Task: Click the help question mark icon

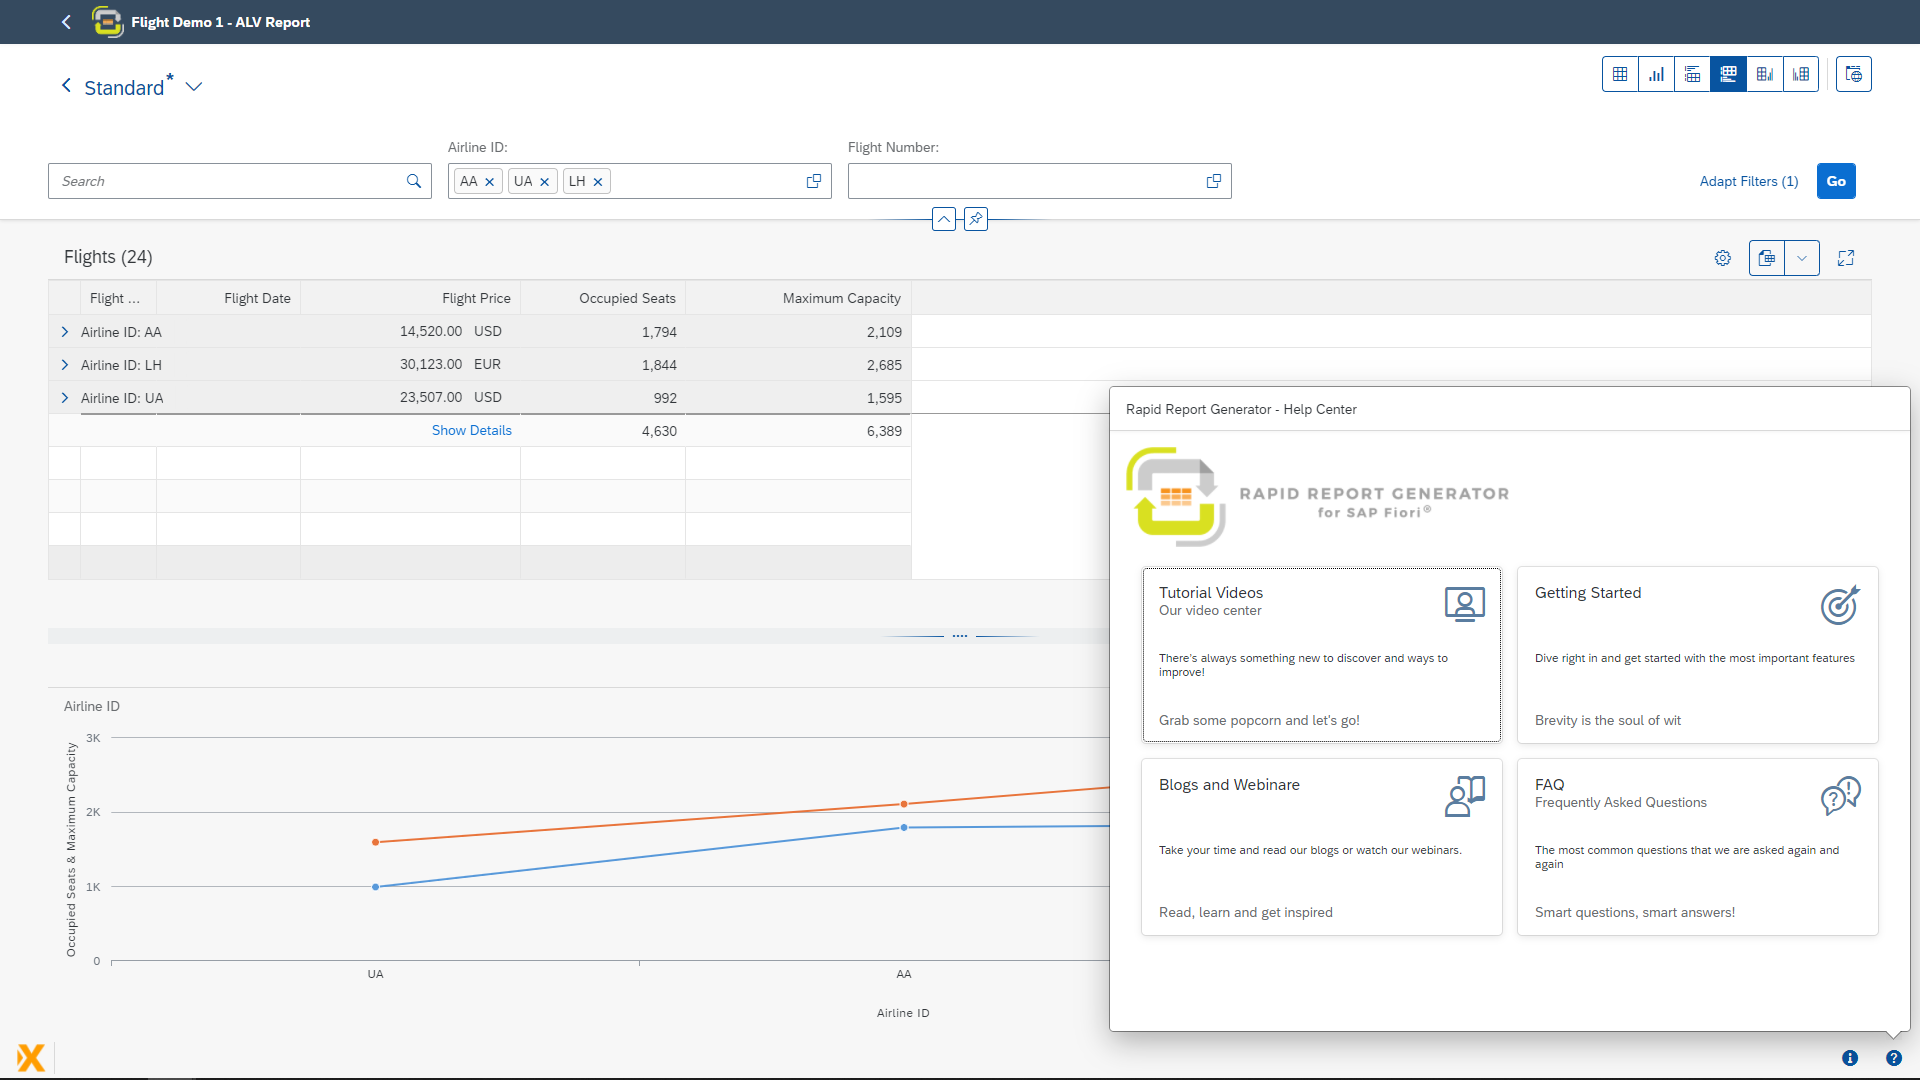Action: tap(1894, 1058)
